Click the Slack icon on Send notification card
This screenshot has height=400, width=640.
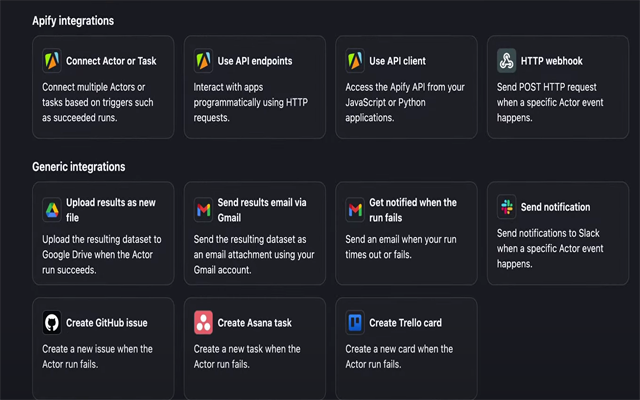tap(507, 207)
